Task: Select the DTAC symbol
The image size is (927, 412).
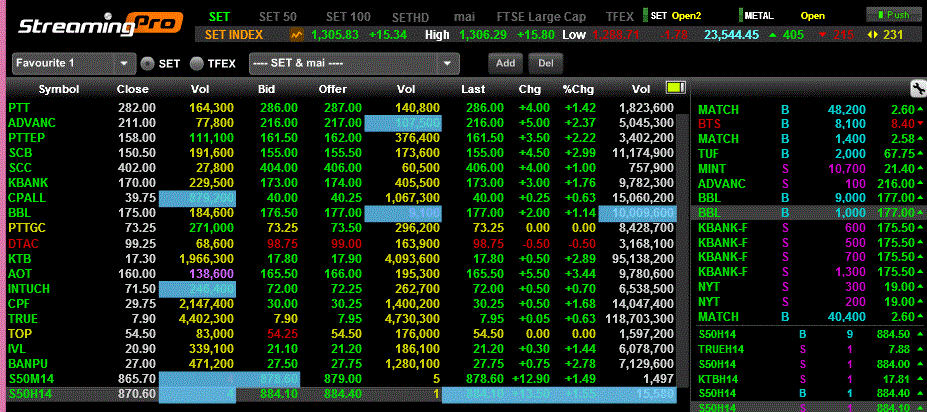Action: (23, 243)
